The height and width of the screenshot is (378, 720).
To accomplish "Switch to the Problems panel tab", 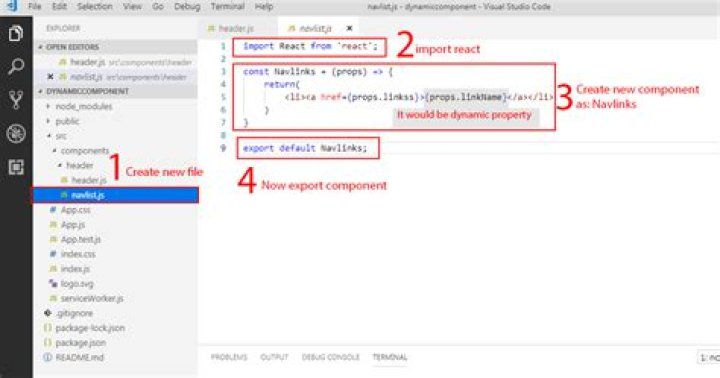I will click(229, 357).
